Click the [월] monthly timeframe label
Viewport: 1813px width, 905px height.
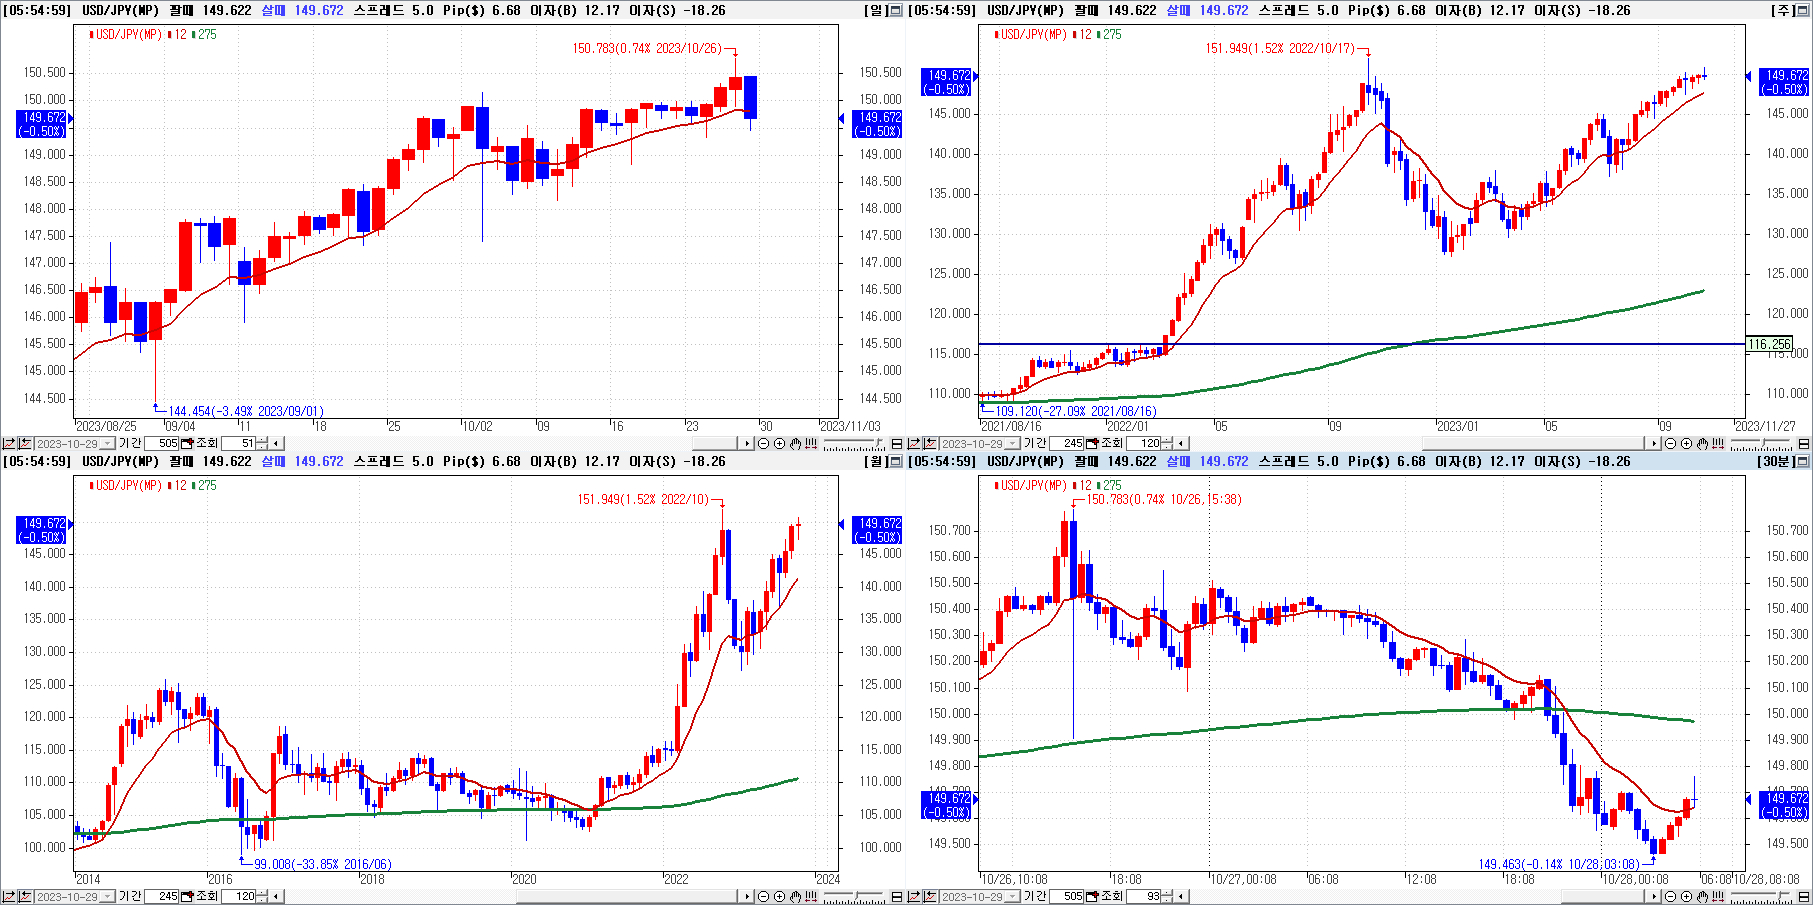(875, 461)
